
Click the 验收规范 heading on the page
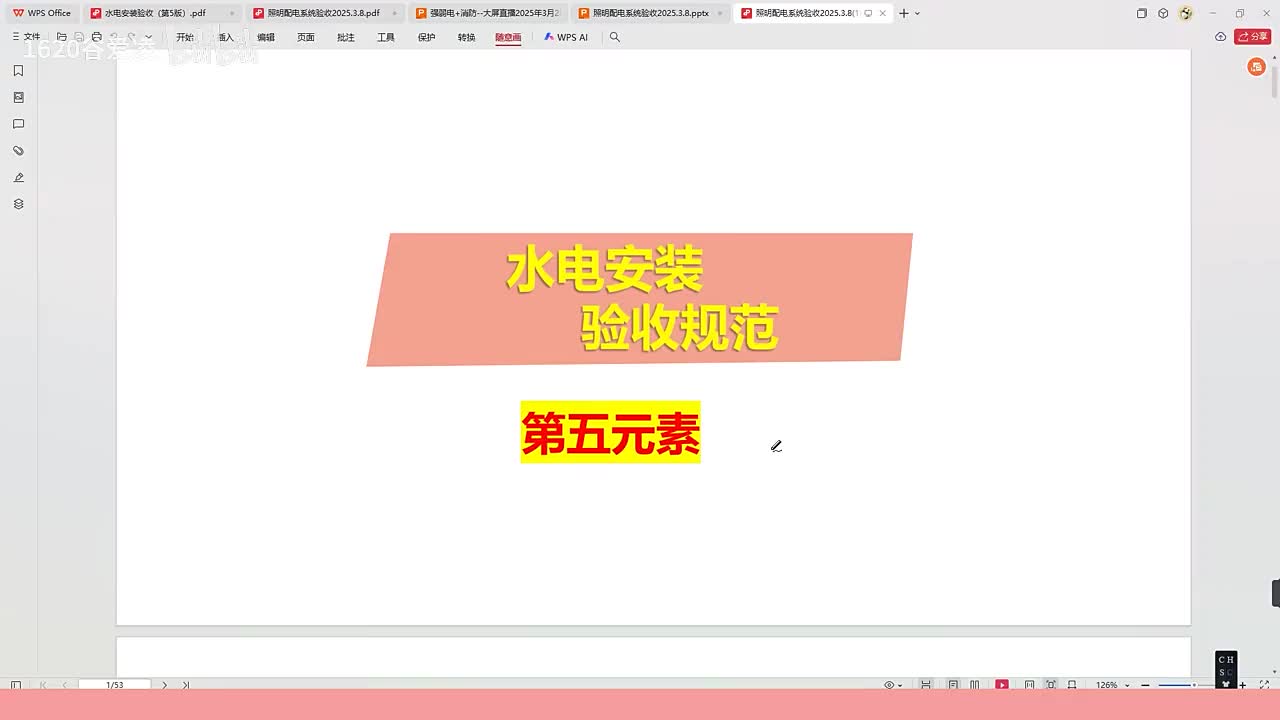pos(680,328)
